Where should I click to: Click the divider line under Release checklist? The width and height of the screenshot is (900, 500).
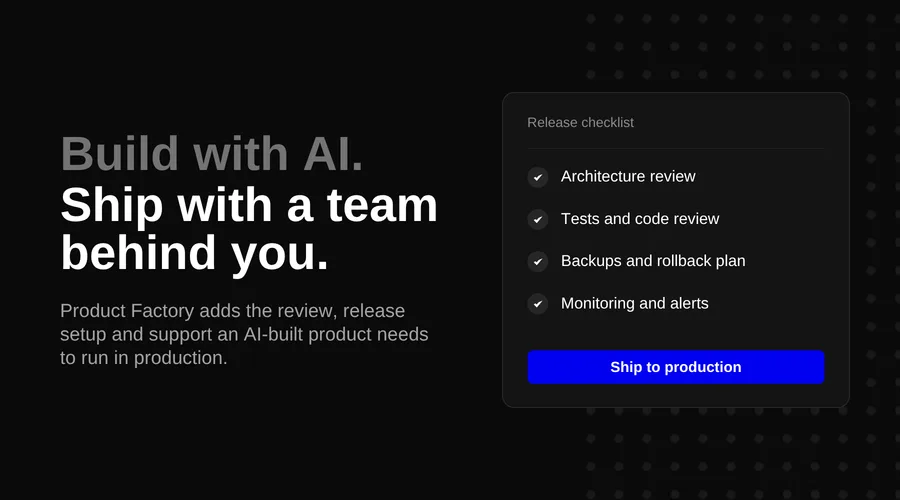pos(676,149)
